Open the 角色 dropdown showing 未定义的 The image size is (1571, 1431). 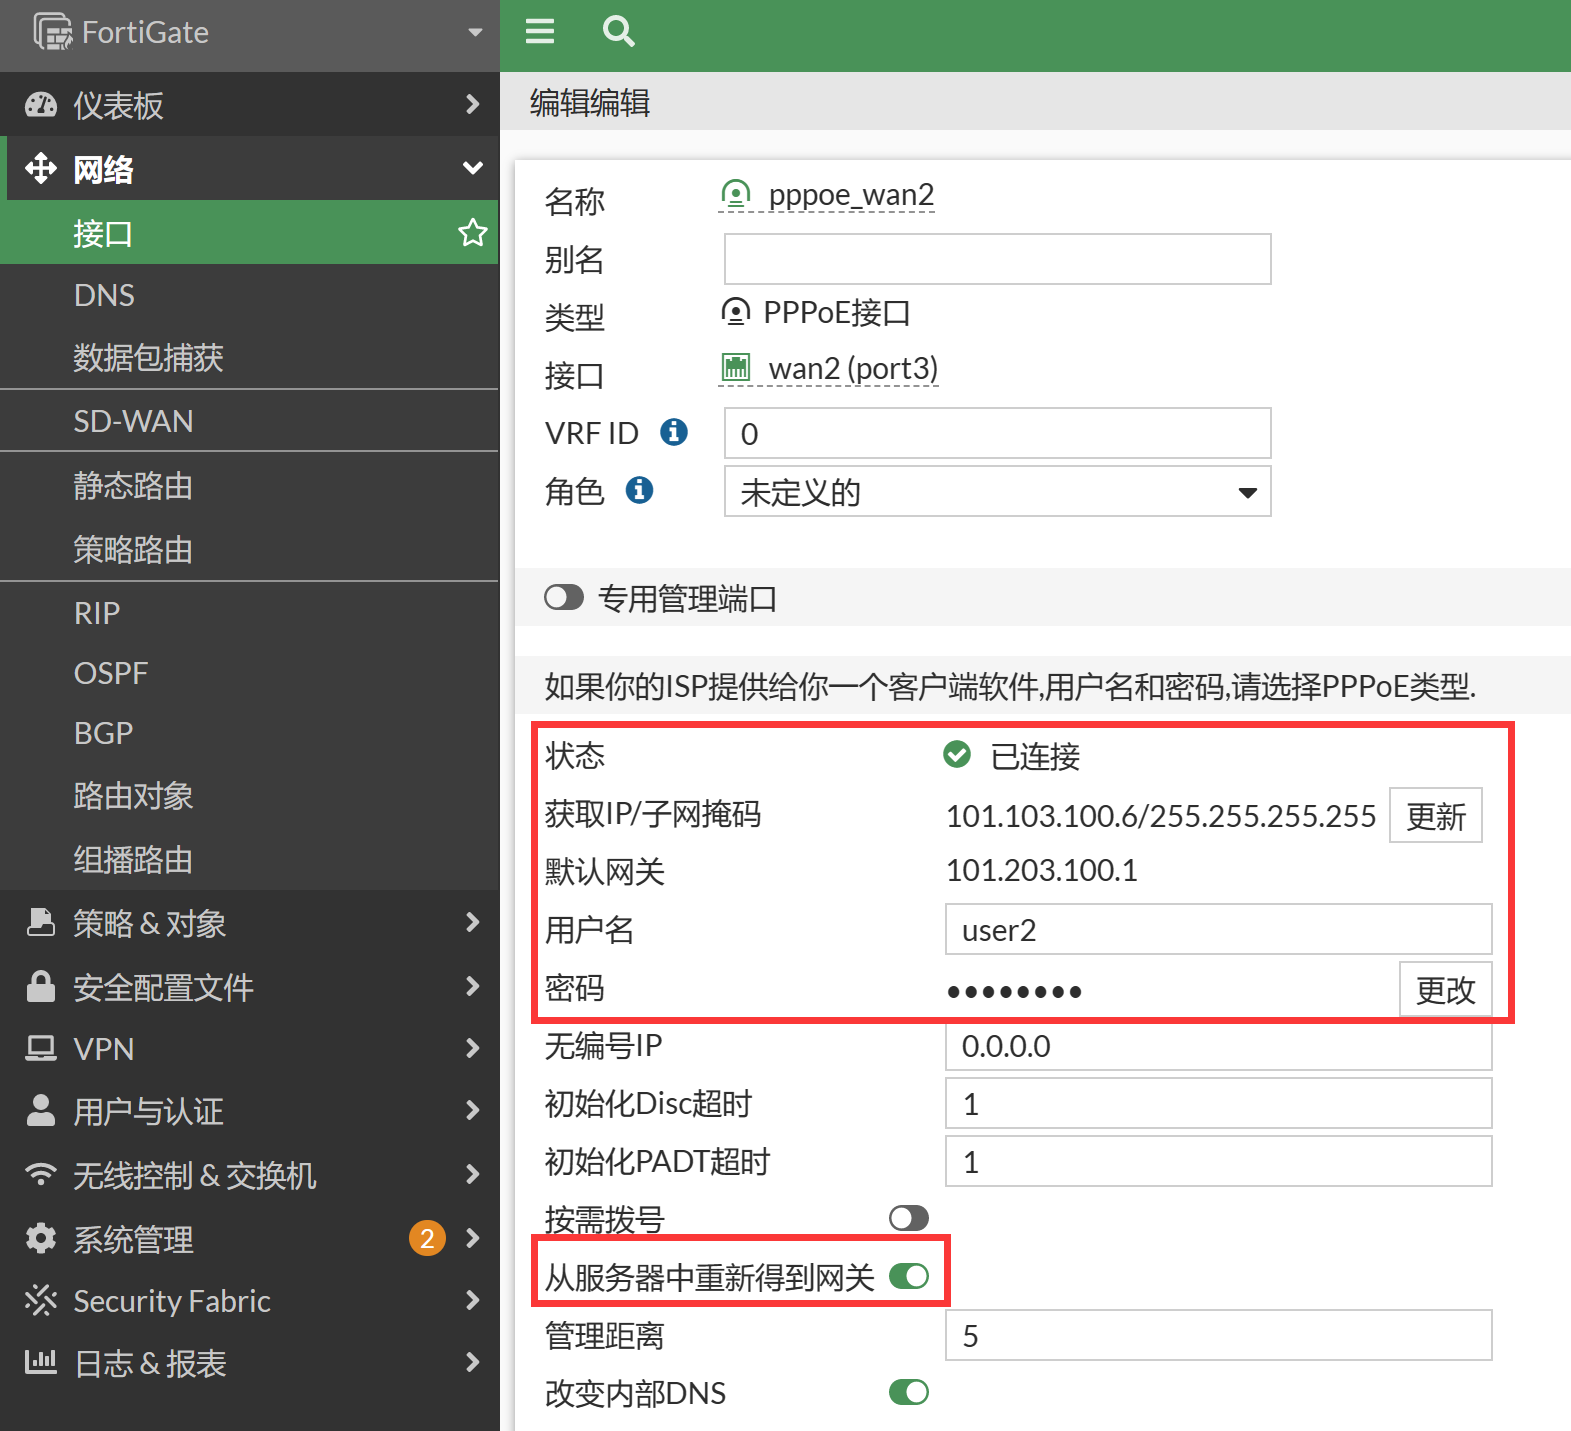point(997,492)
